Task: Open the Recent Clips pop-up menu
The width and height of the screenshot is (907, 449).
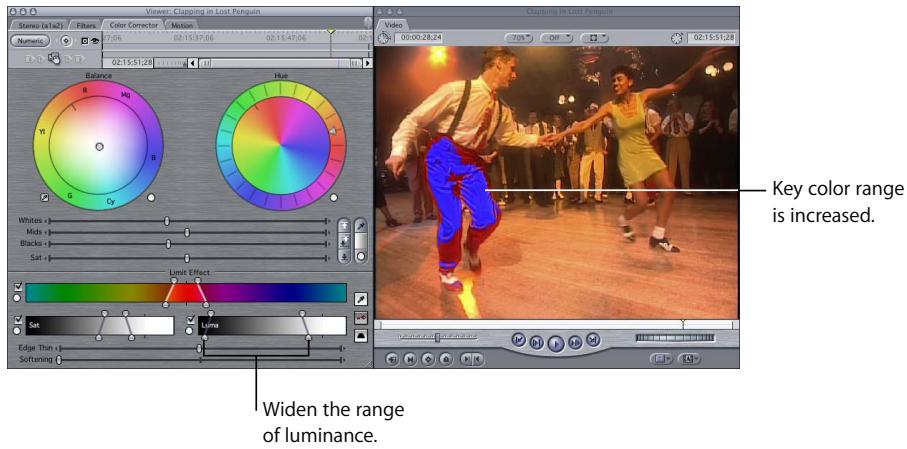Action: [x=661, y=359]
